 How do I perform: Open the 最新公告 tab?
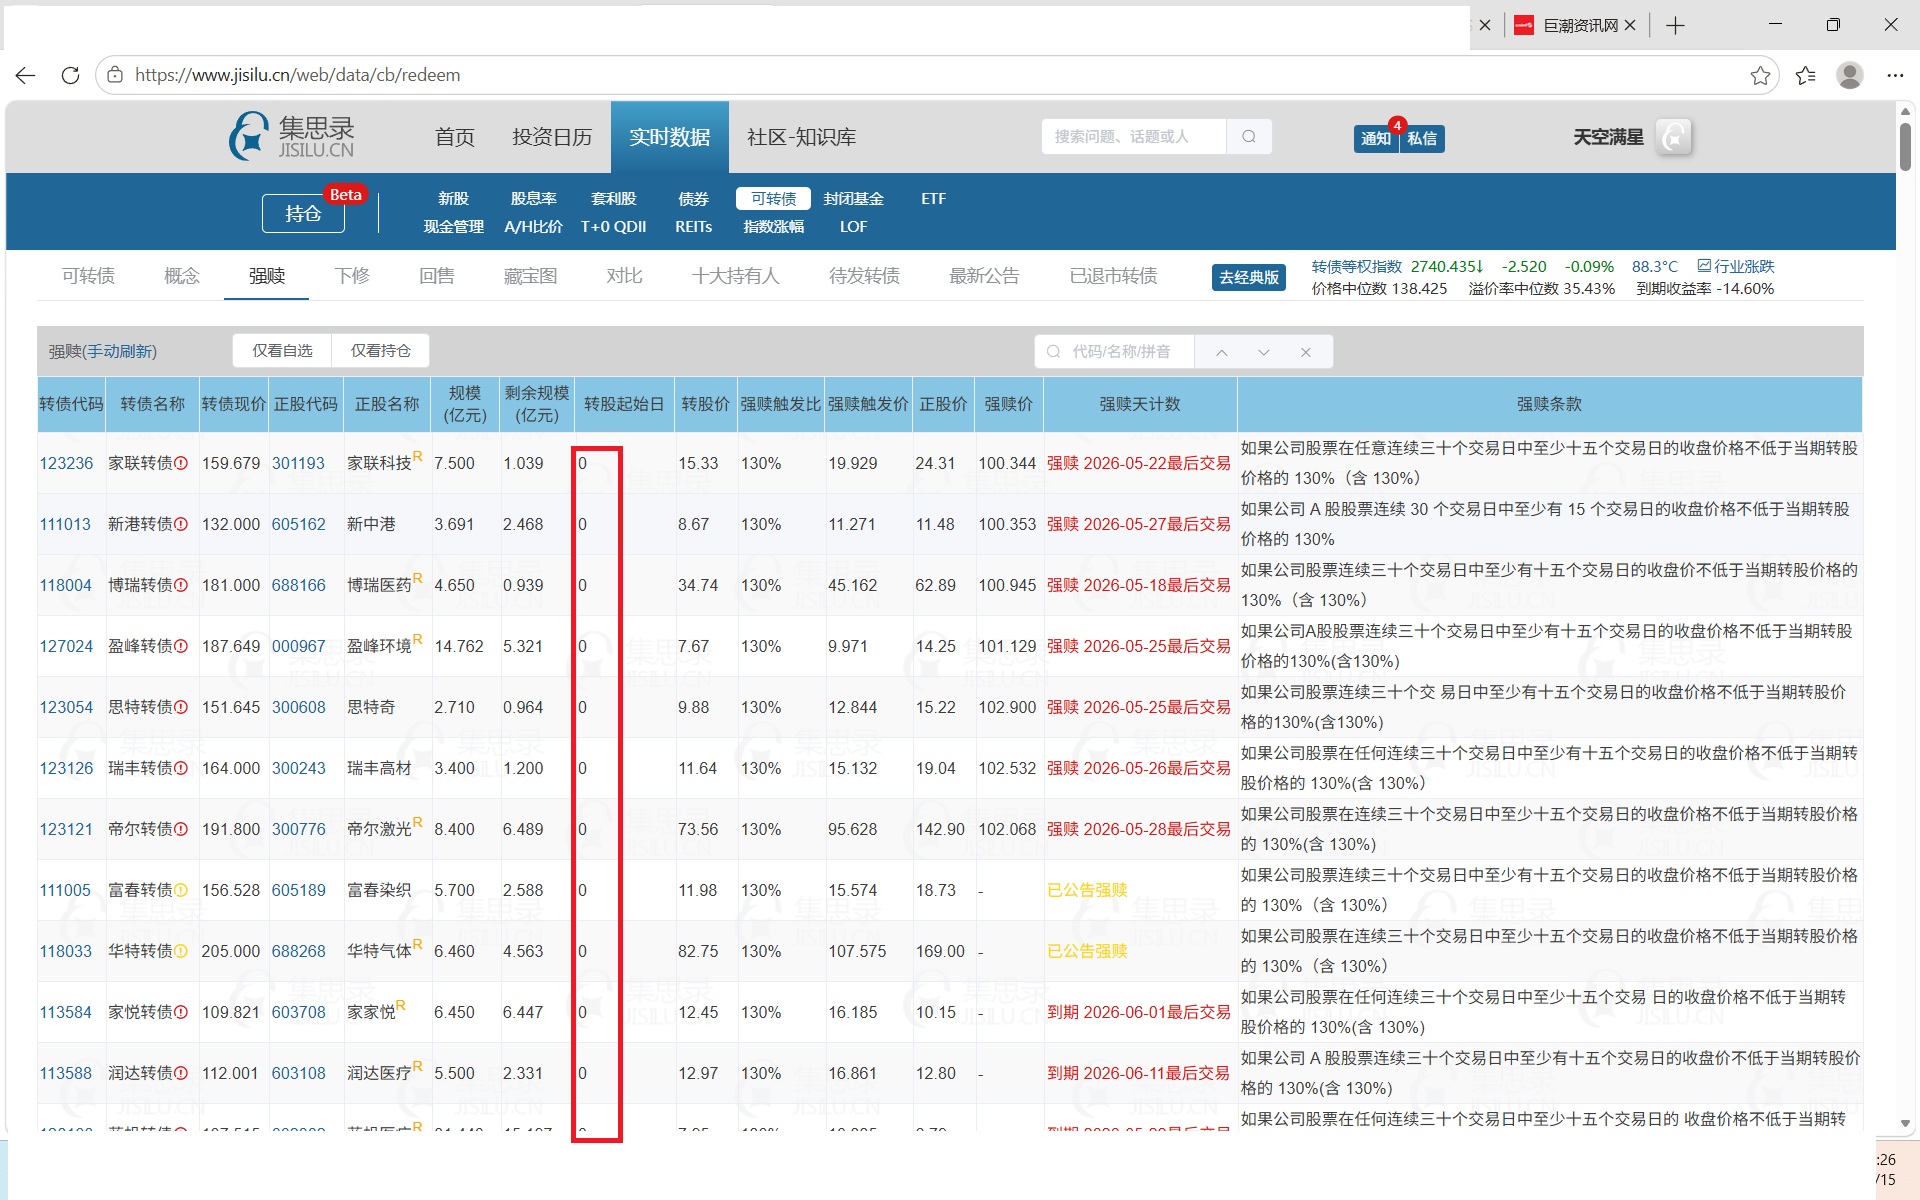pos(984,276)
